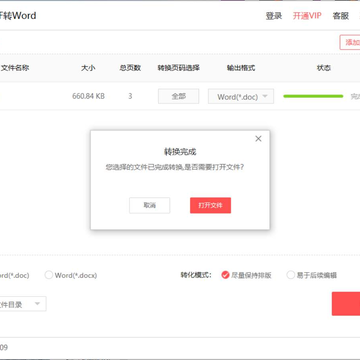Close the 转换完成 dialog with the X

tap(258, 139)
